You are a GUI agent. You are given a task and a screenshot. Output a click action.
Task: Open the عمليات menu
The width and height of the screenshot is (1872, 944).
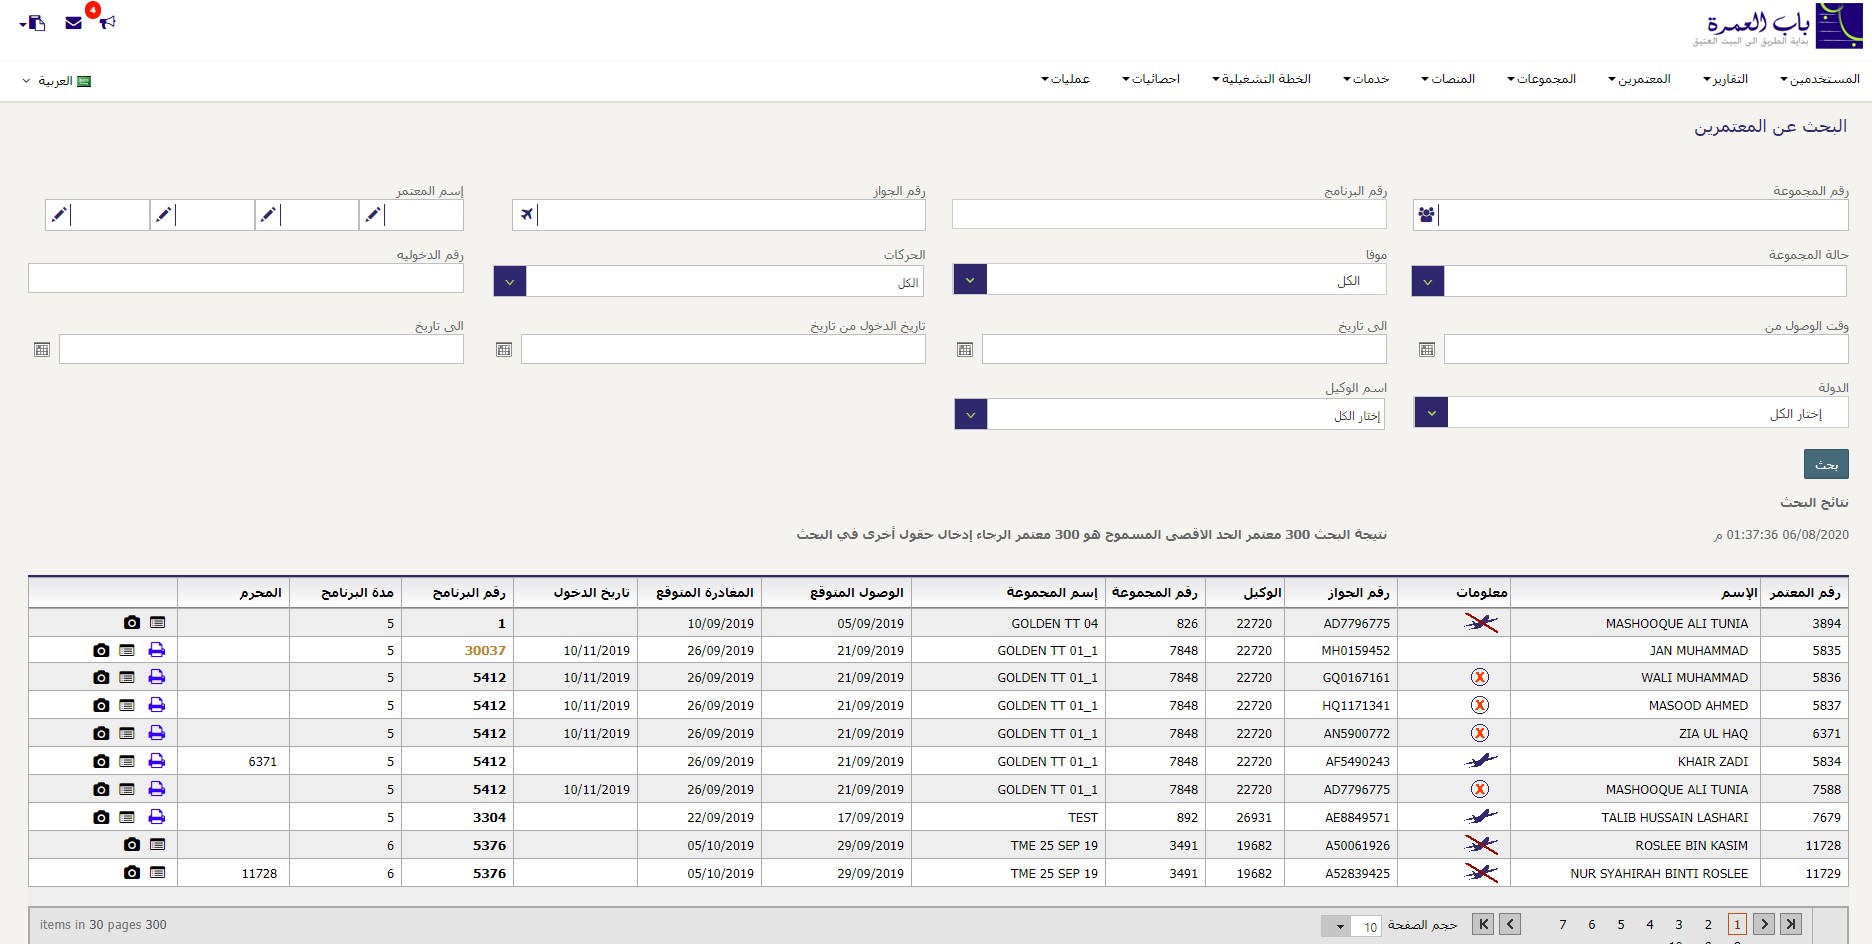(1065, 79)
